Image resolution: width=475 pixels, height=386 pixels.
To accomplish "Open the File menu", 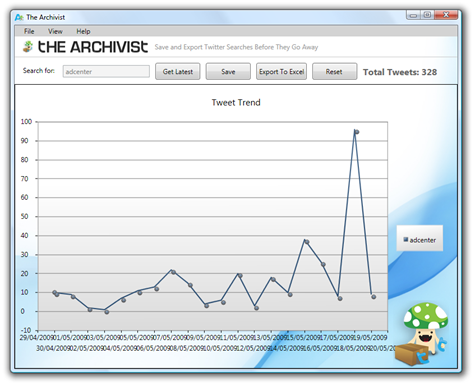I will pyautogui.click(x=29, y=31).
